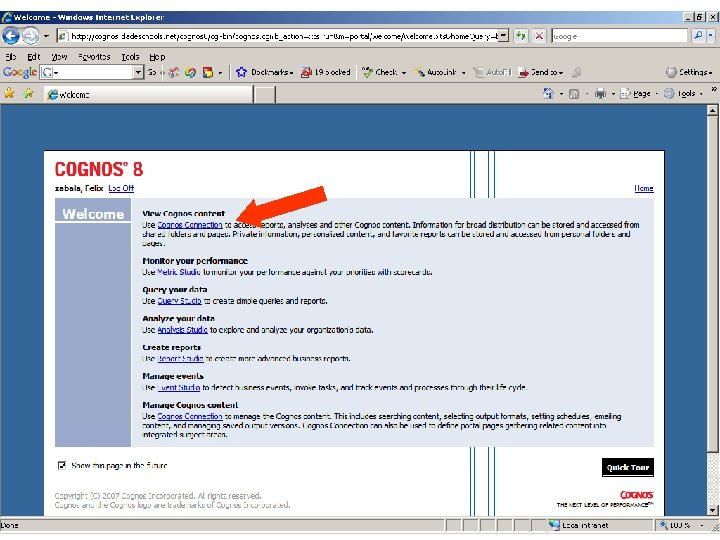The image size is (720, 540).
Task: Click the Google search box at top right
Action: [619, 36]
